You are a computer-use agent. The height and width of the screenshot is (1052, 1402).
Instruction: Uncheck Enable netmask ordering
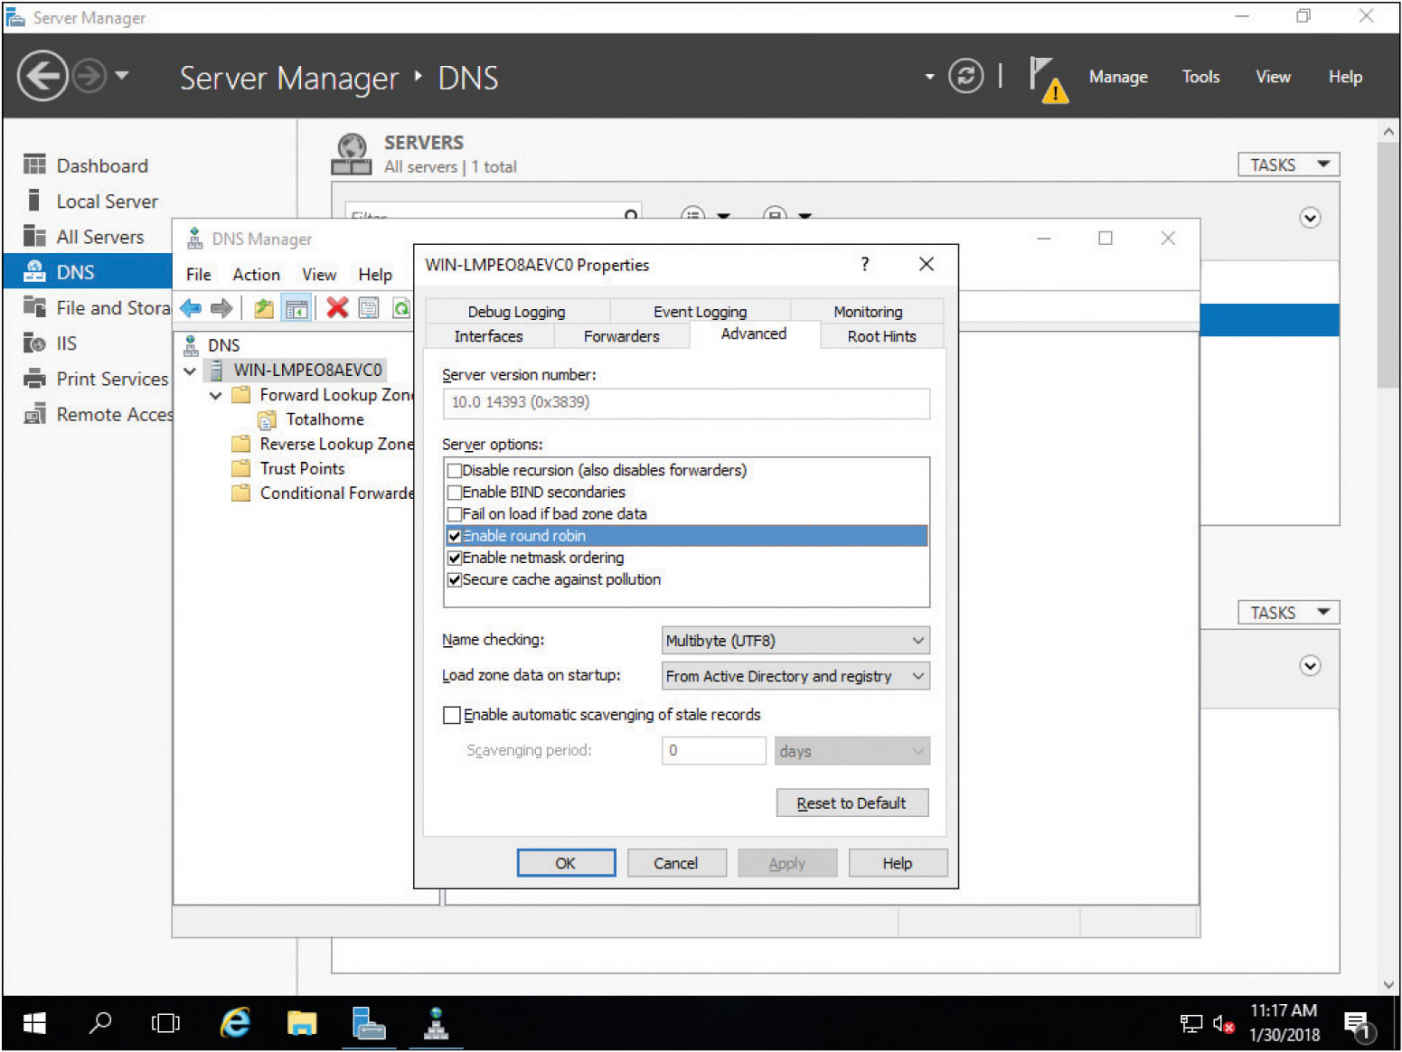[455, 558]
